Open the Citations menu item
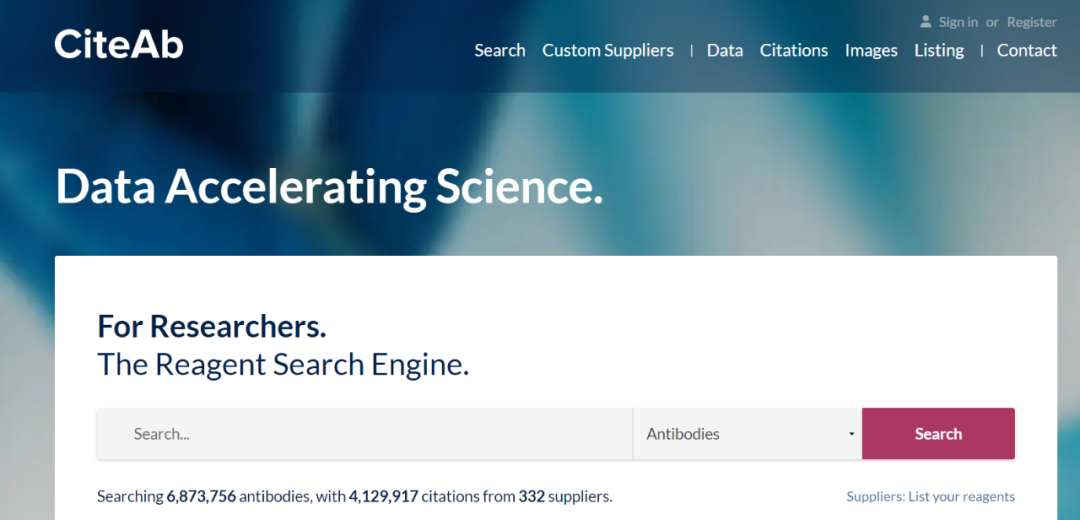Image resolution: width=1080 pixels, height=520 pixels. pyautogui.click(x=793, y=50)
